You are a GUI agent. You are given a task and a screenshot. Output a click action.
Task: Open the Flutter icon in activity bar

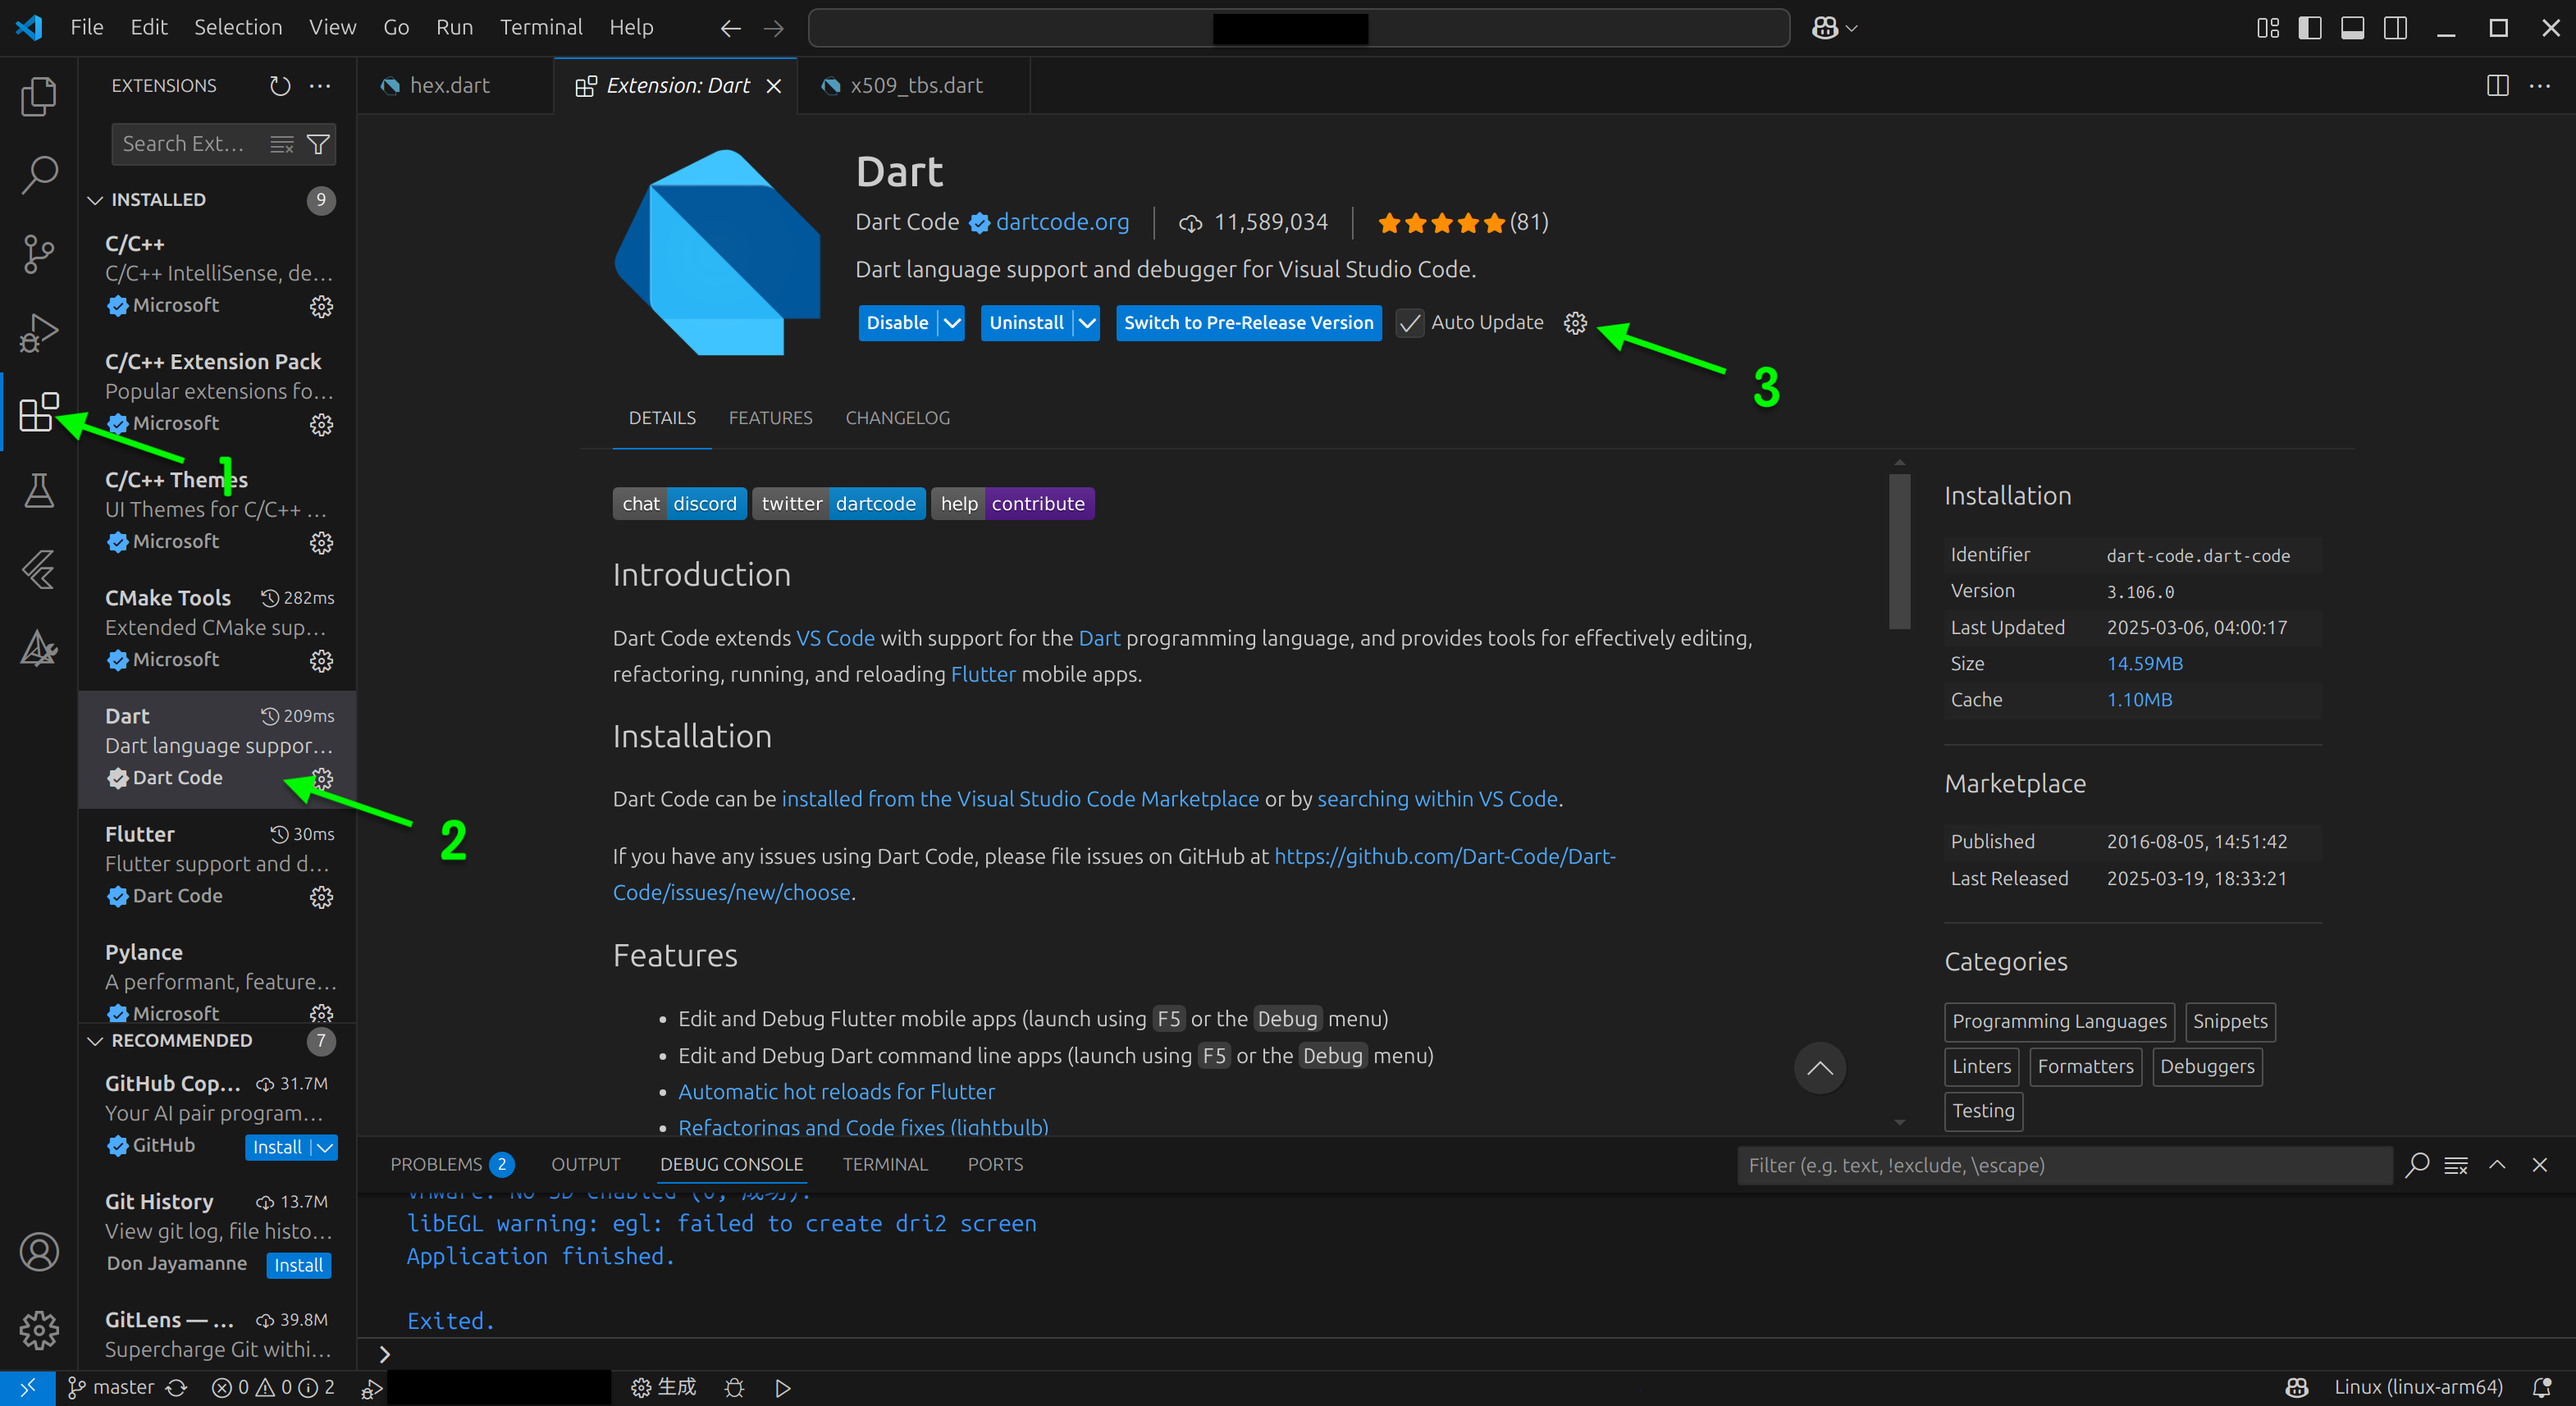[38, 570]
